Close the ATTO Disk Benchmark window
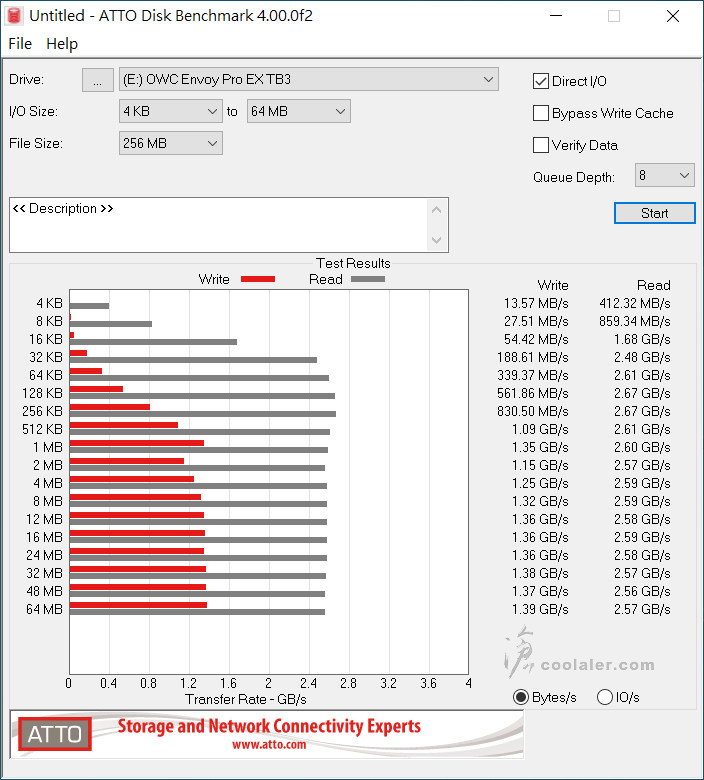Image resolution: width=704 pixels, height=780 pixels. coord(673,16)
